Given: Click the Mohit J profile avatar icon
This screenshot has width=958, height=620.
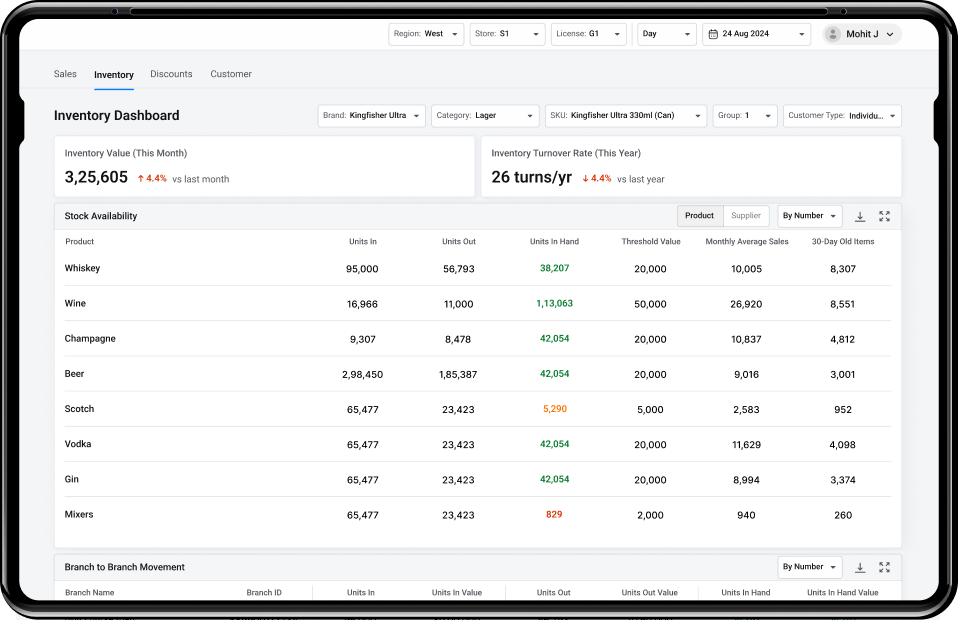Looking at the screenshot, I should pos(833,33).
